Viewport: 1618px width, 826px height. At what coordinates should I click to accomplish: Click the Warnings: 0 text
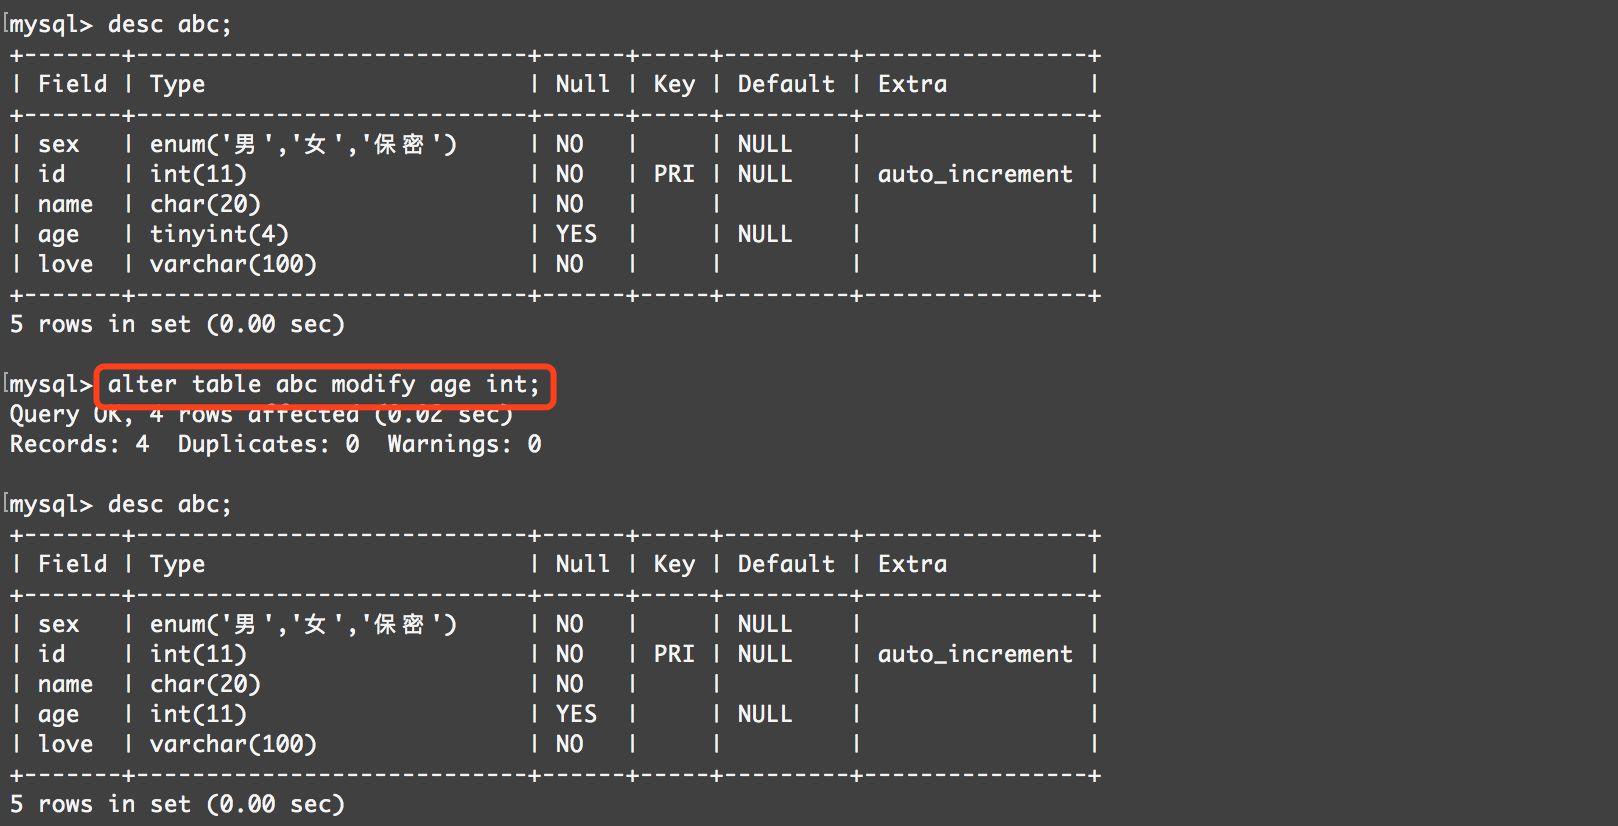464,444
